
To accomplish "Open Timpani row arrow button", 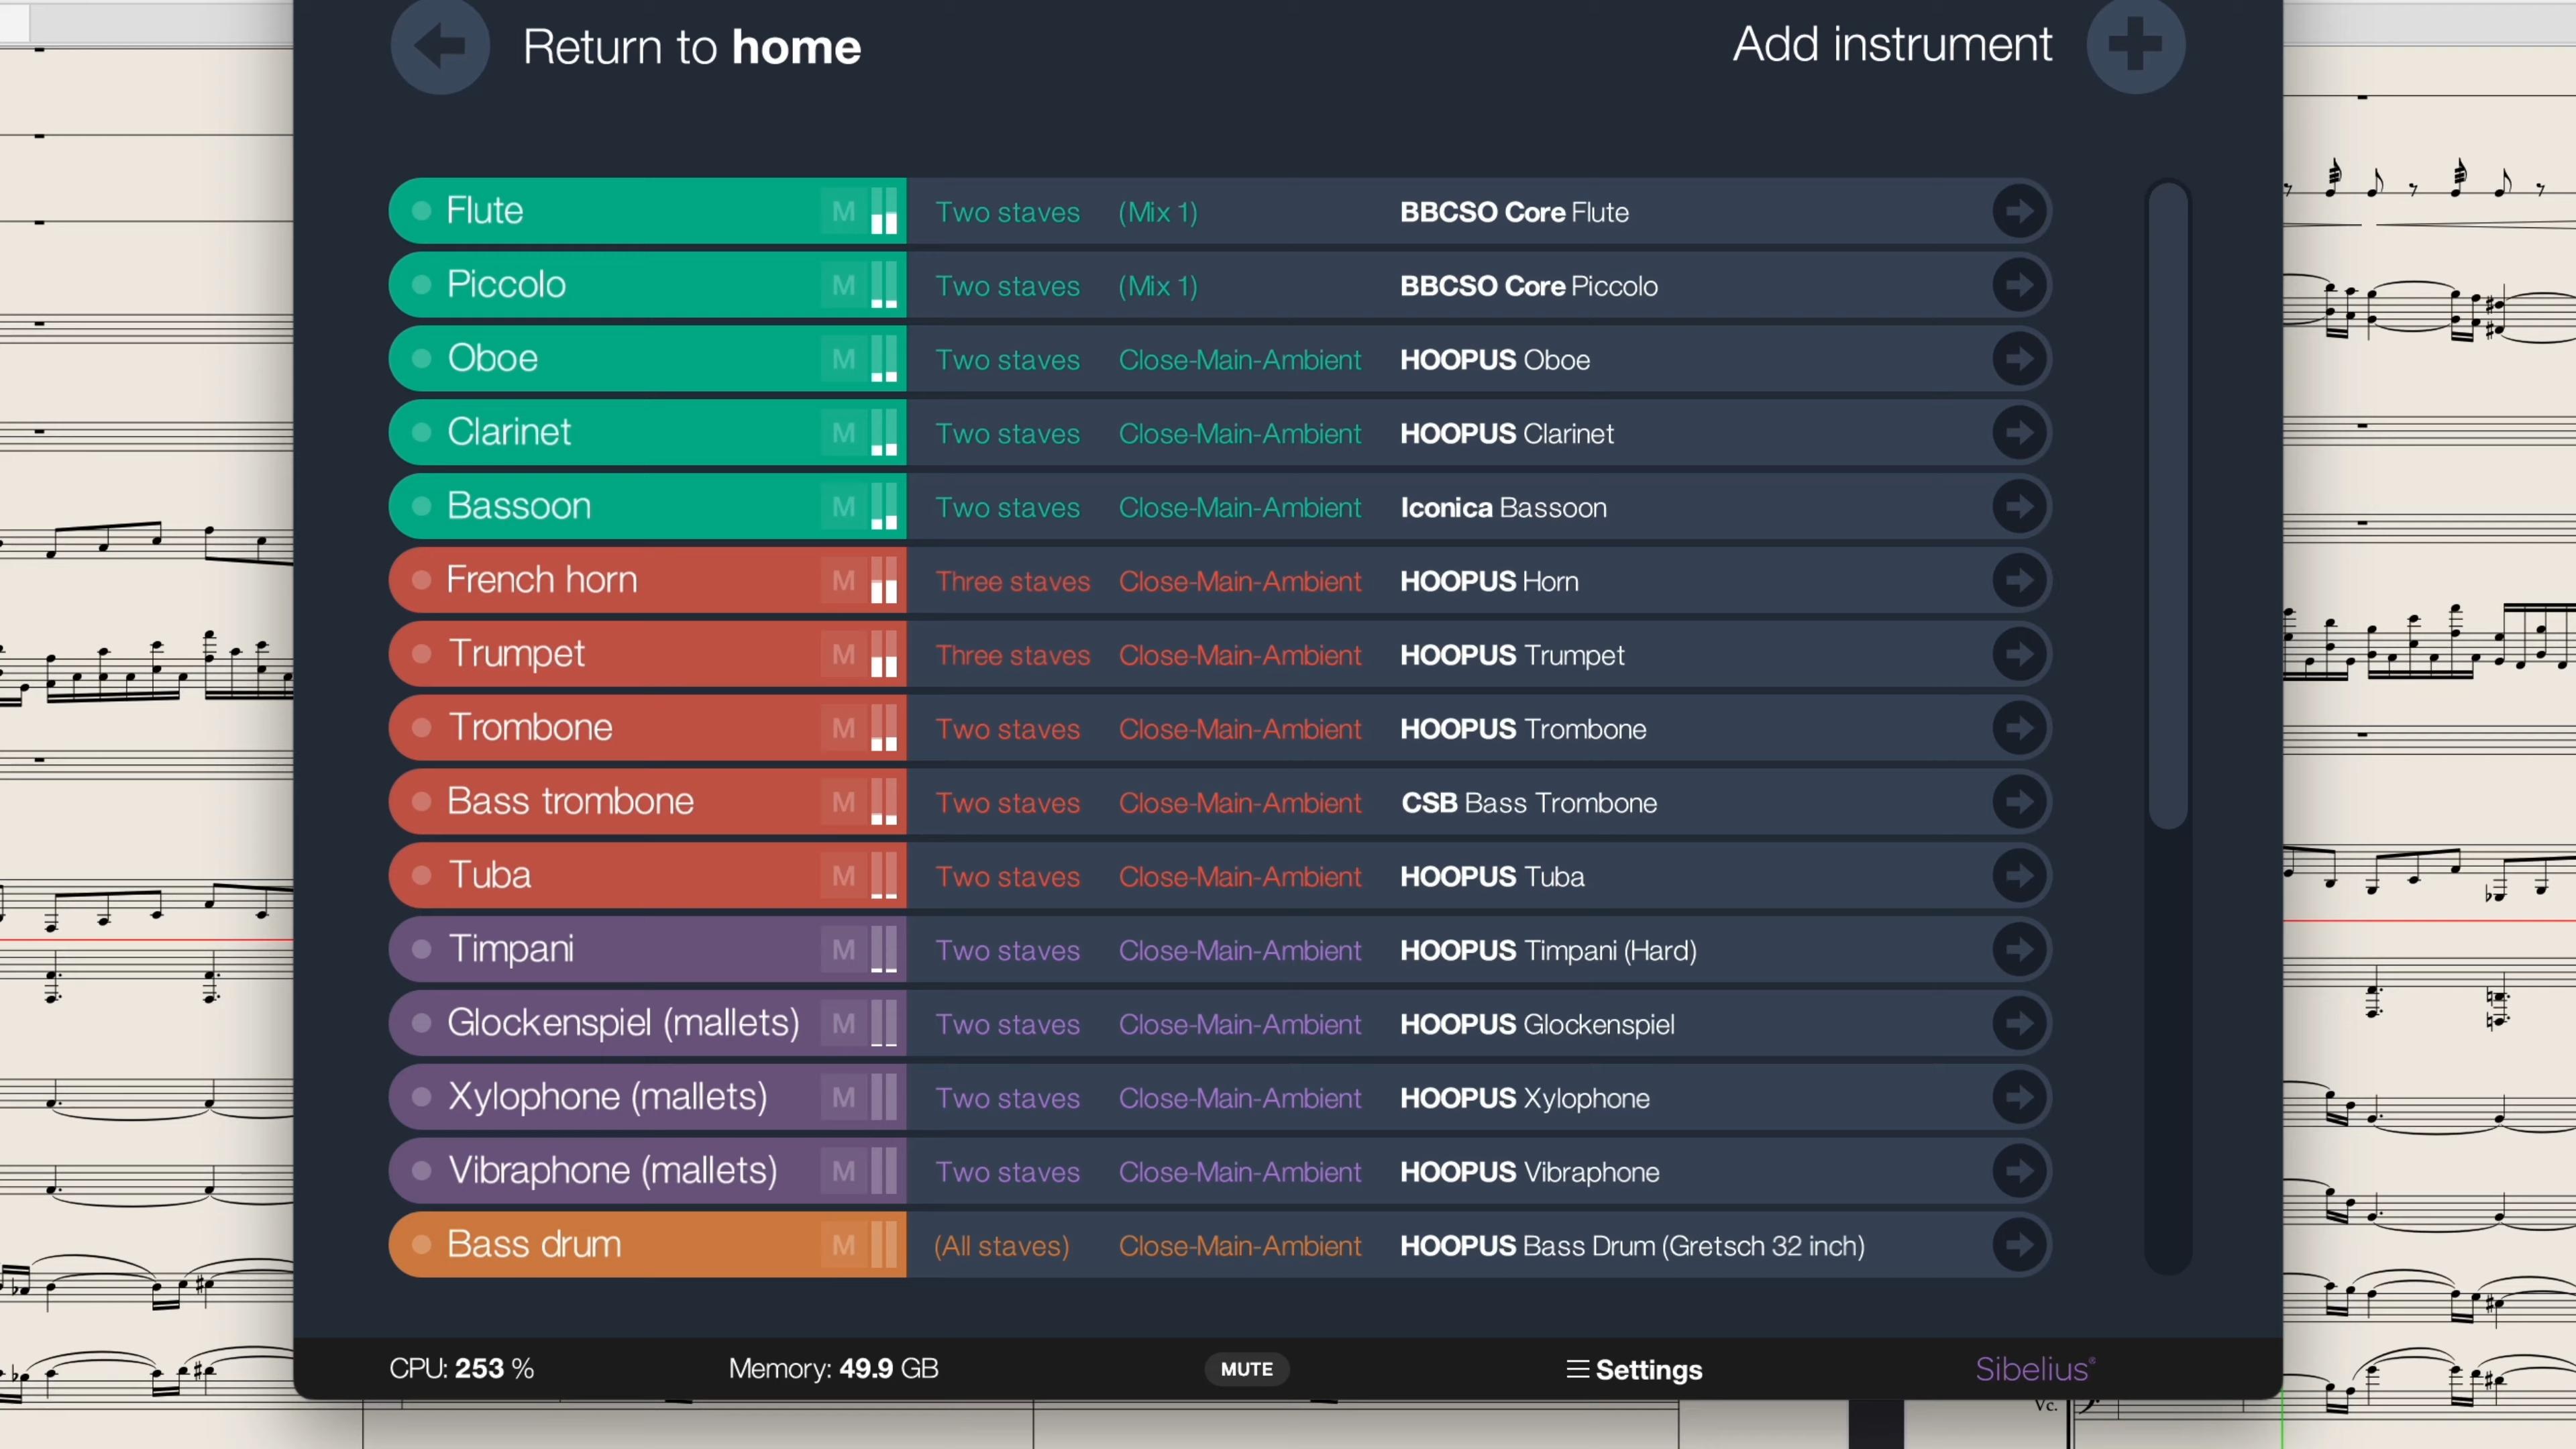I will (2019, 950).
